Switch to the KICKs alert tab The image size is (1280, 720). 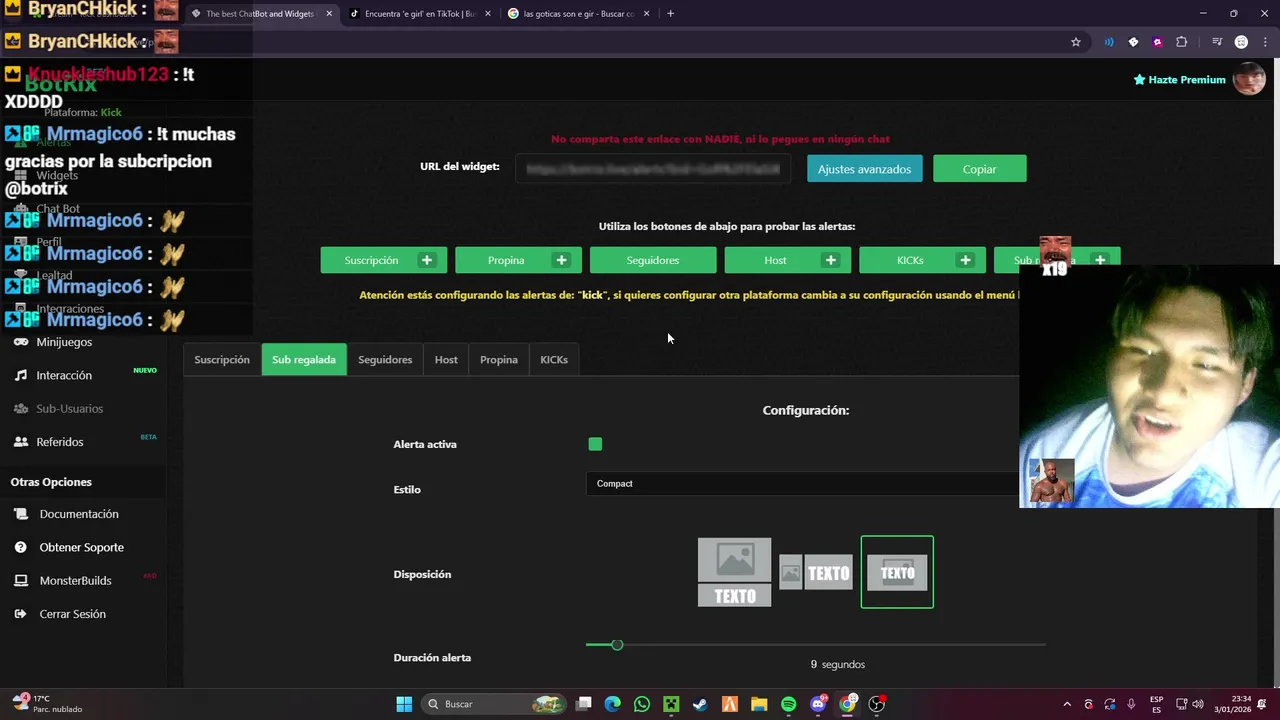point(554,360)
